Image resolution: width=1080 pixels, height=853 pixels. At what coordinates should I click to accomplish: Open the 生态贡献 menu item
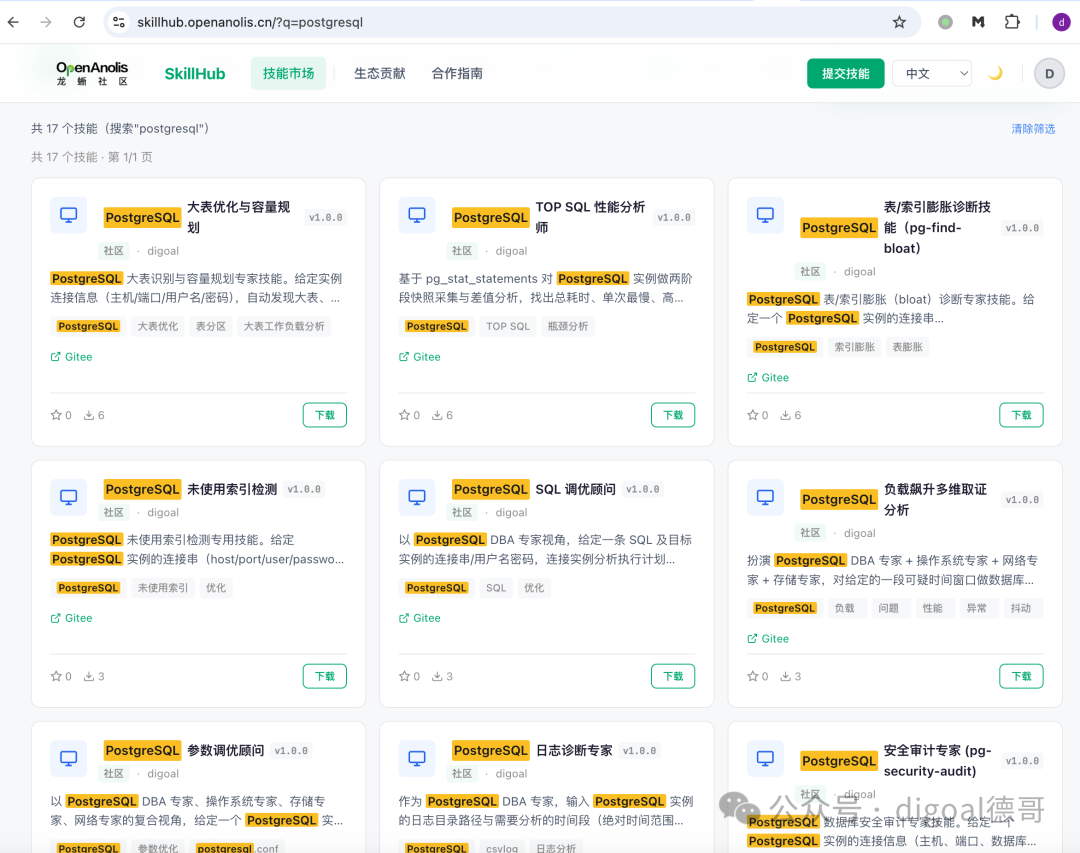click(380, 73)
